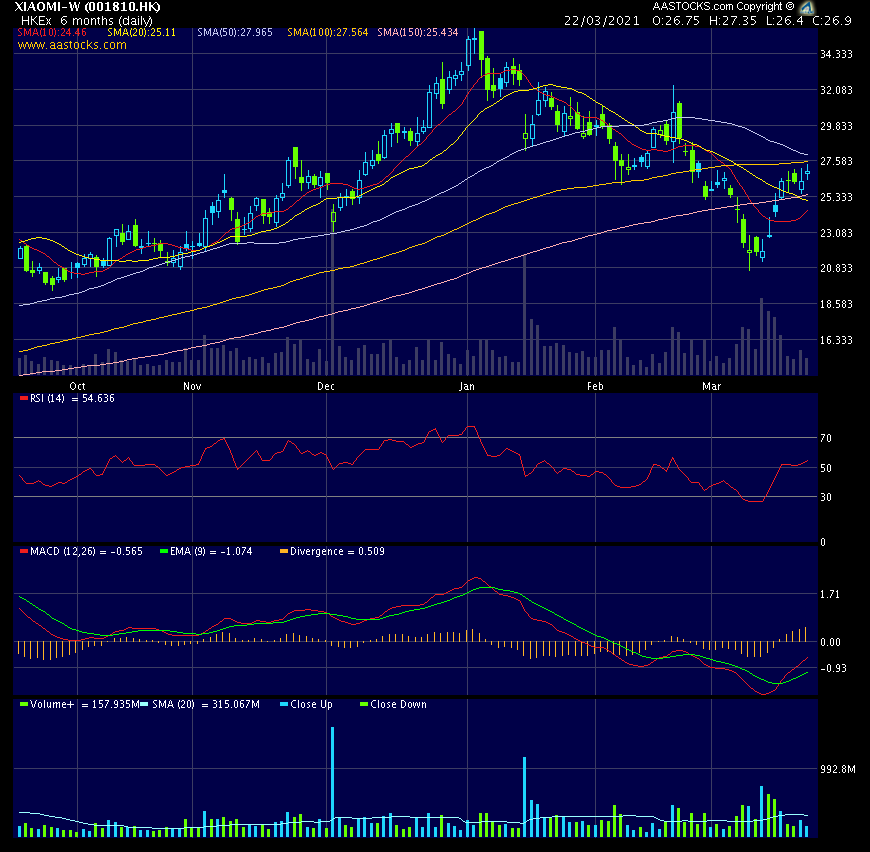
Task: Click the Feb month label on time axis
Action: (595, 386)
